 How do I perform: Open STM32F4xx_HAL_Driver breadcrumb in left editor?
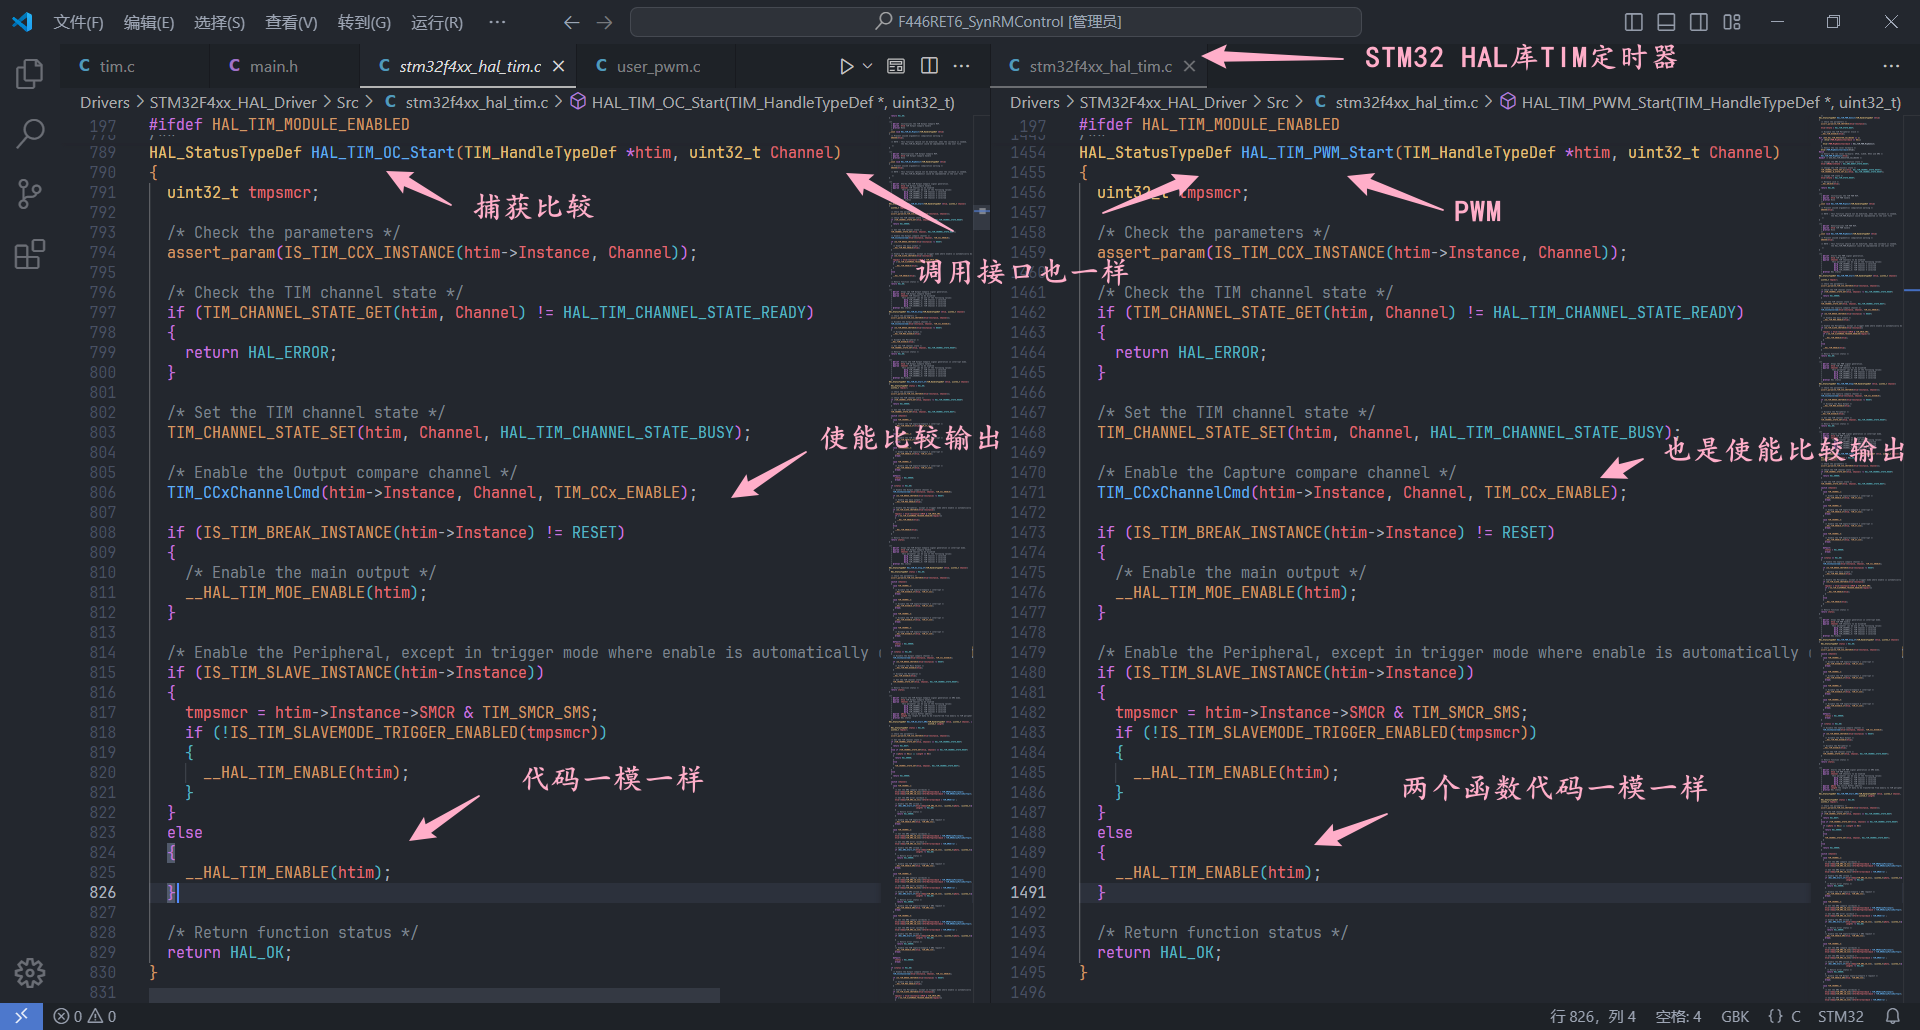232,102
